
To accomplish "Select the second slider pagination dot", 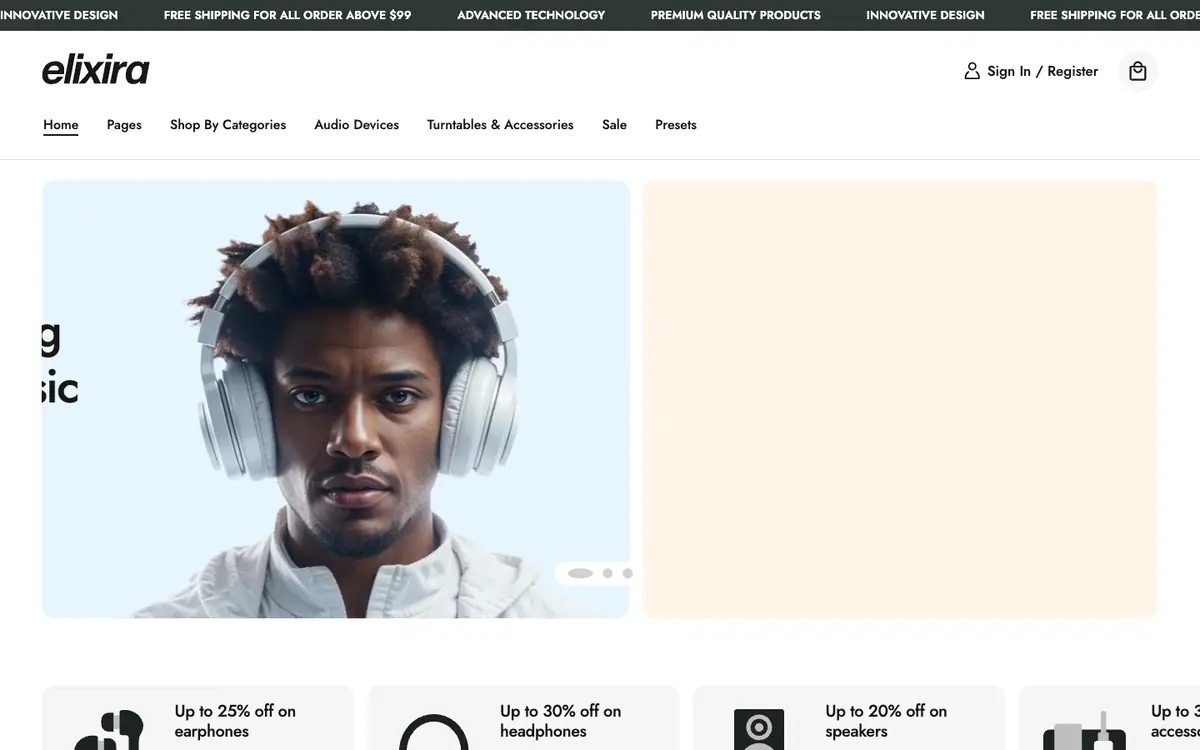I will (x=607, y=573).
